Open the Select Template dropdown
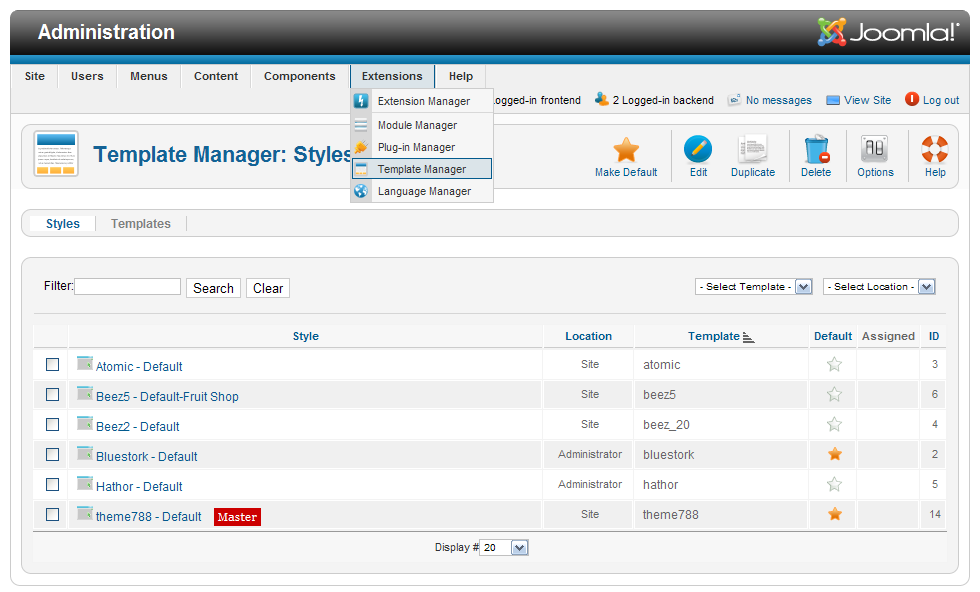The width and height of the screenshot is (980, 592). [753, 287]
